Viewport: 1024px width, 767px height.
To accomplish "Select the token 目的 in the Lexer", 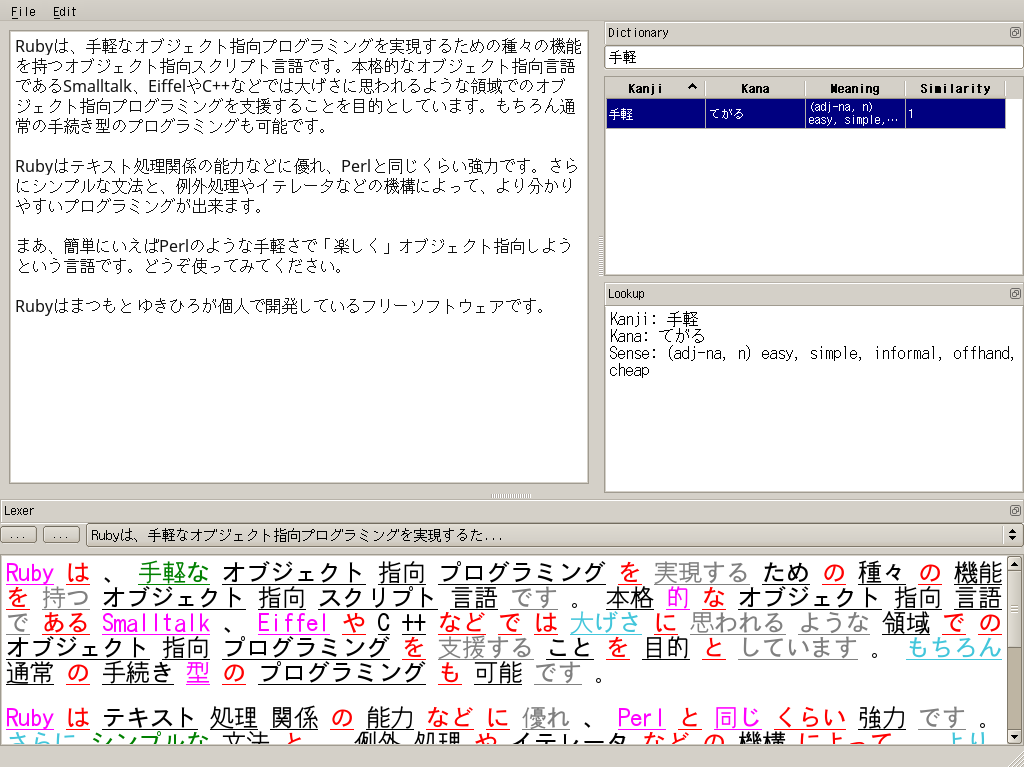I will coord(665,647).
